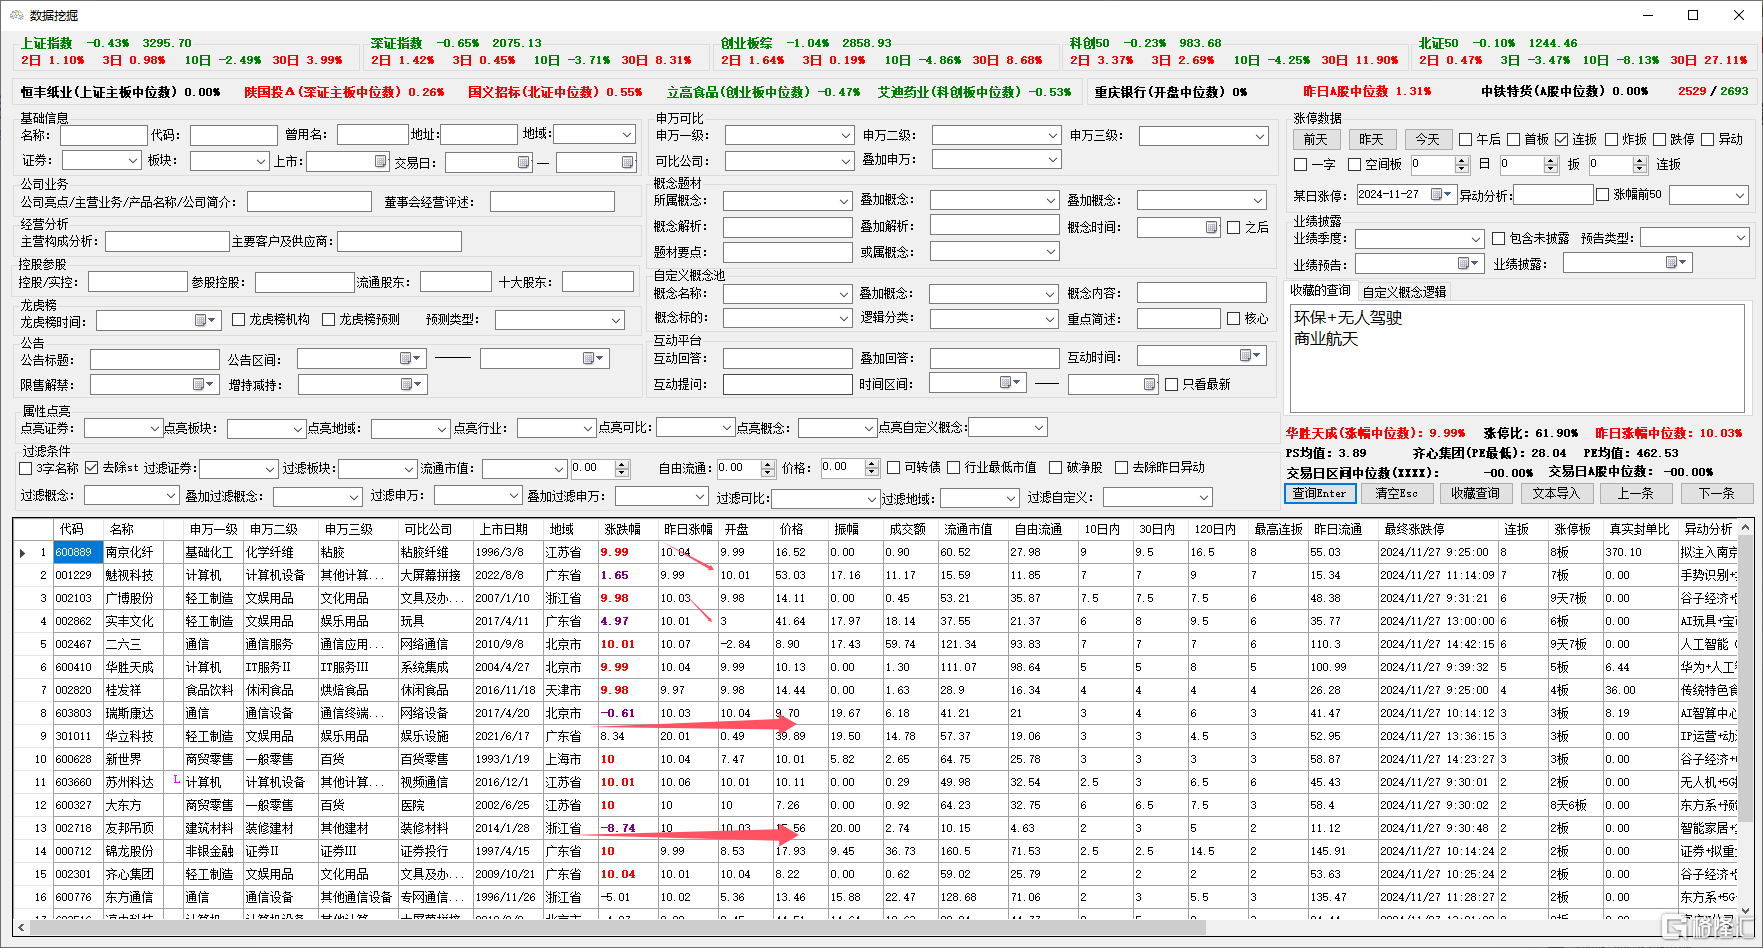Click the 查询Enter button
The width and height of the screenshot is (1763, 948).
tap(1320, 493)
